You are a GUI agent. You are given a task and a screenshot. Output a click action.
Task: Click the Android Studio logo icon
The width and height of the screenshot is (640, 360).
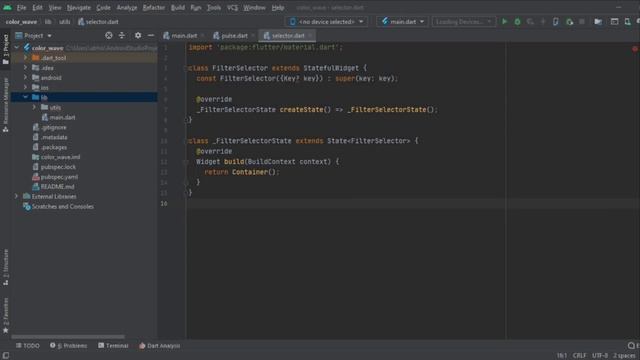point(7,7)
